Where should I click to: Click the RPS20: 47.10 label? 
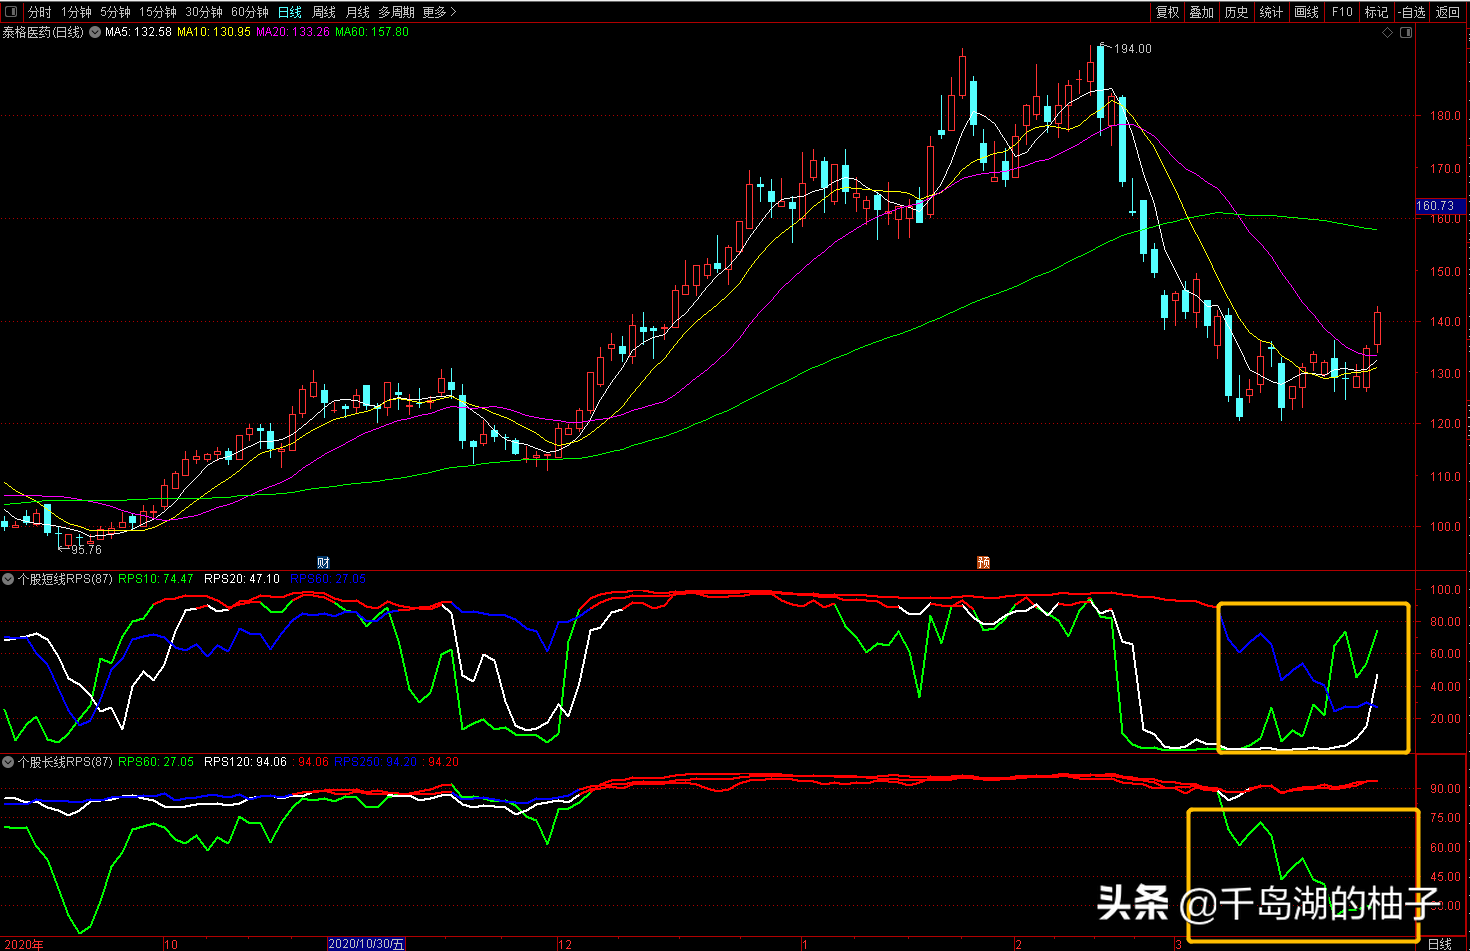pyautogui.click(x=242, y=579)
